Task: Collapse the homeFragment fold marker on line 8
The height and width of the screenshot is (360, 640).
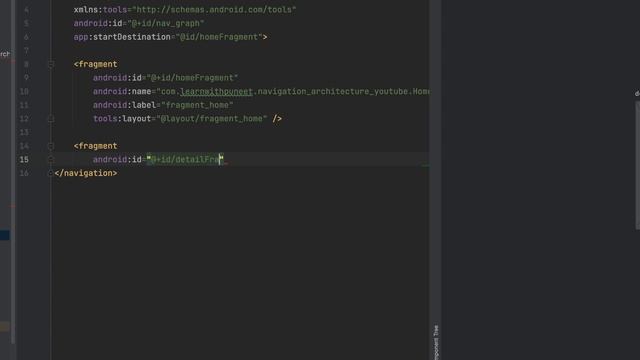Action: tap(51, 64)
